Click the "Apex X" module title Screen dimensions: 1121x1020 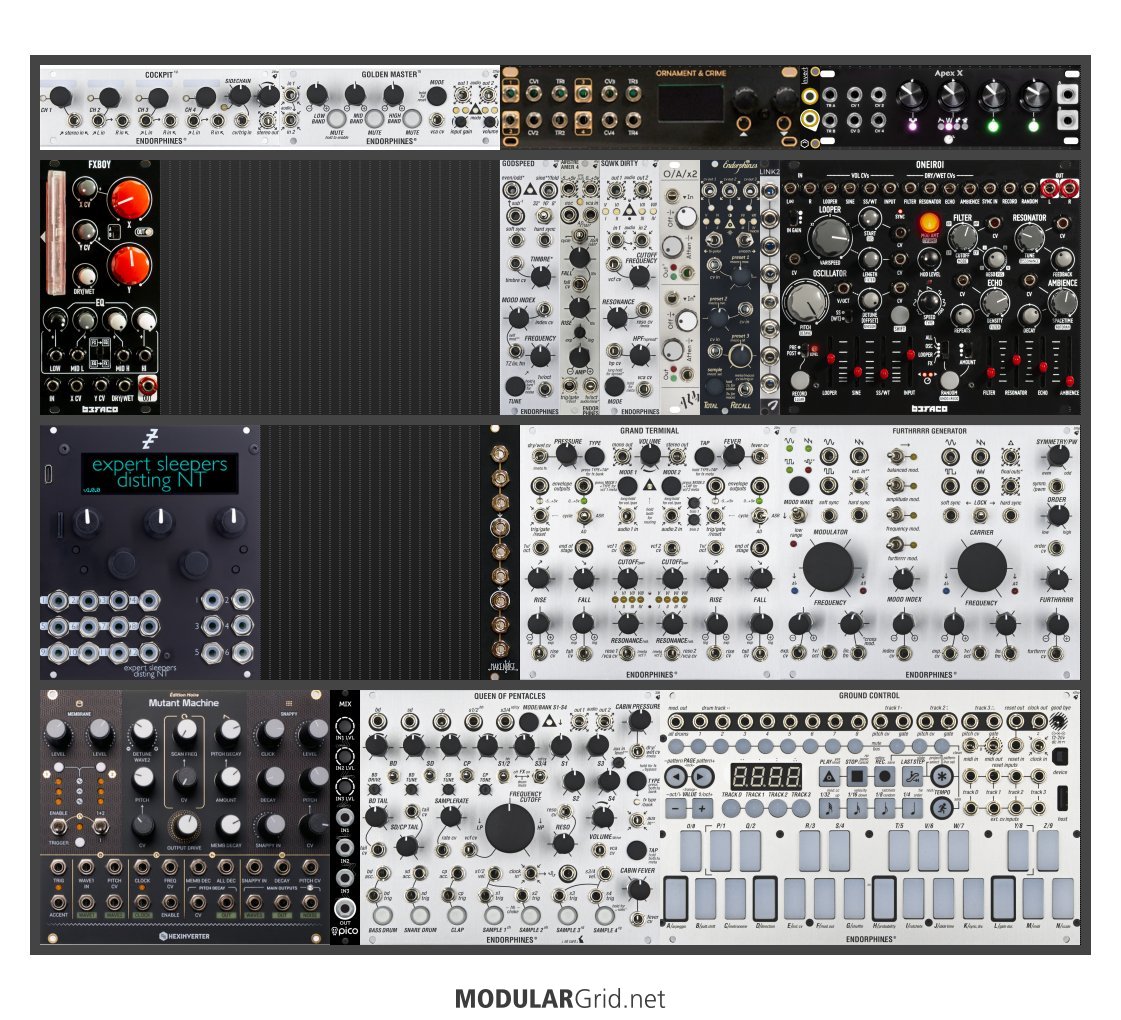pos(948,73)
